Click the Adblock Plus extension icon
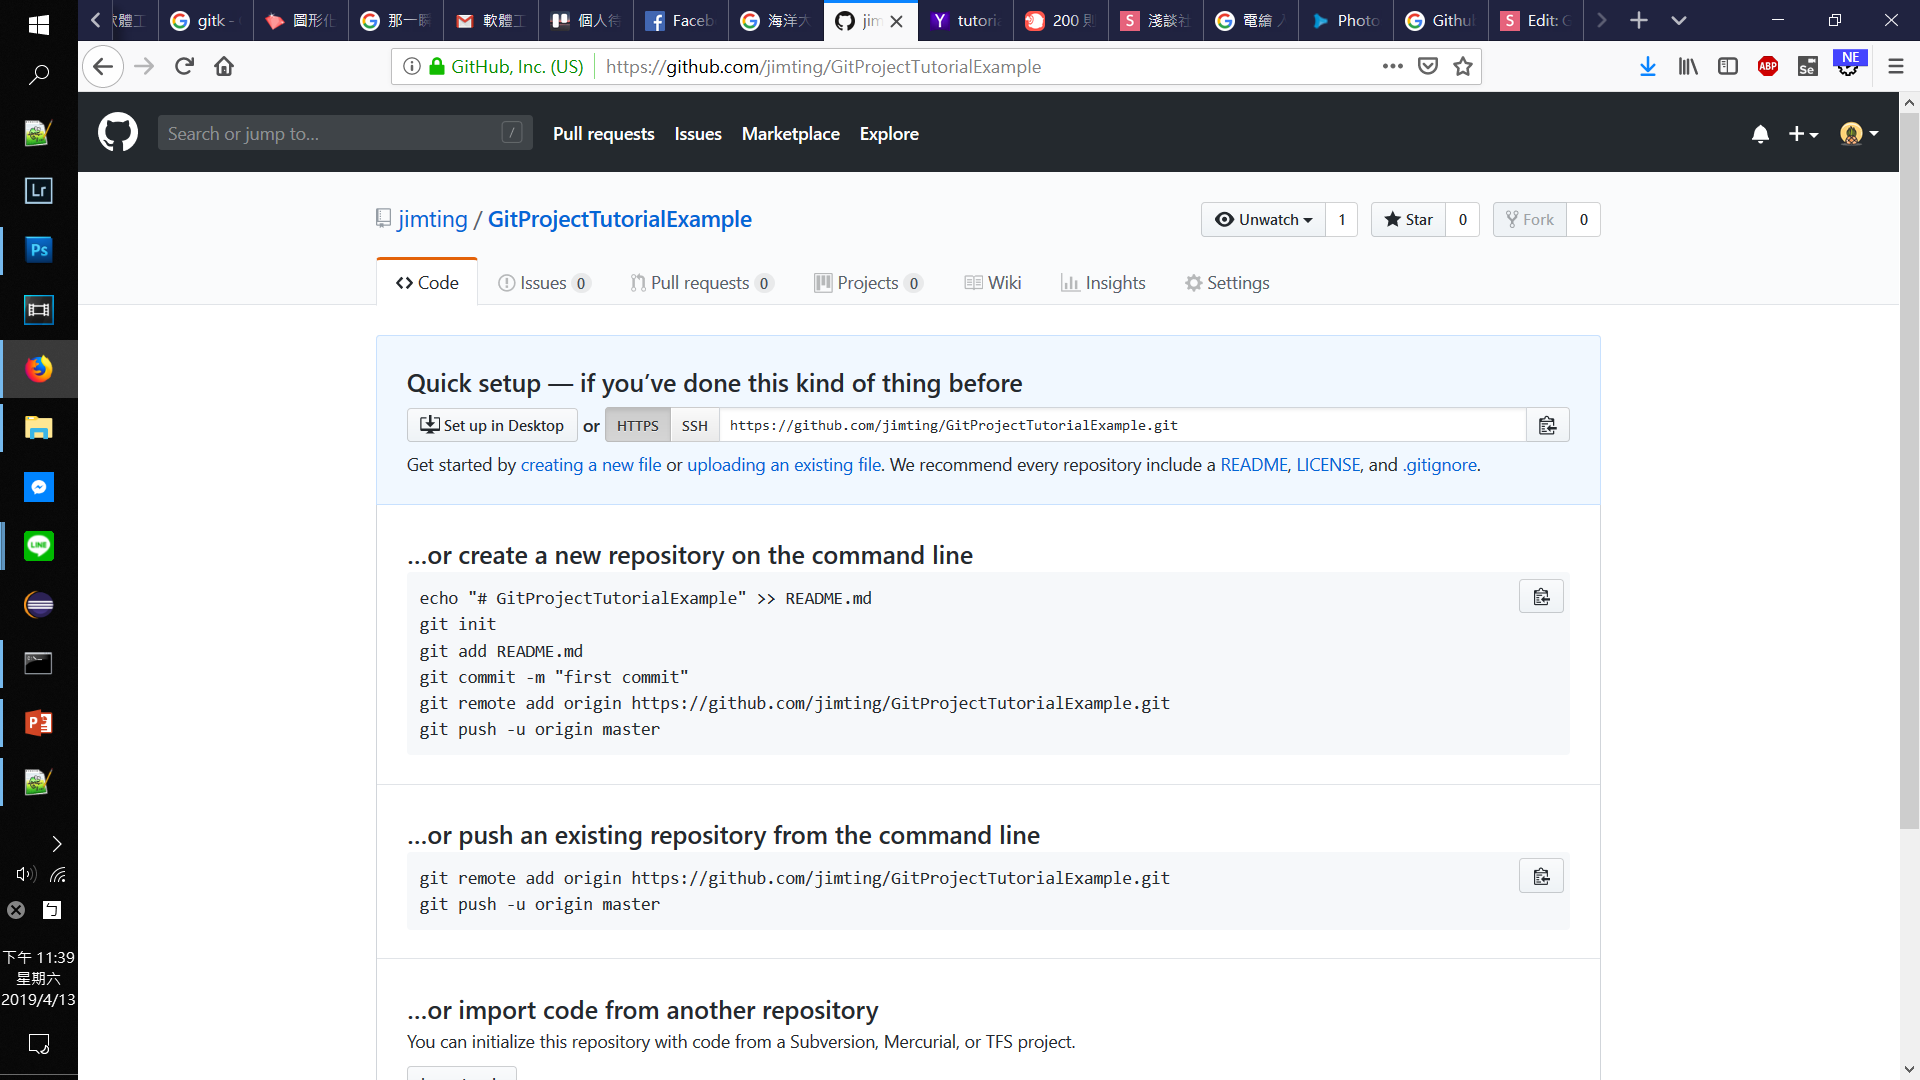The image size is (1920, 1080). click(x=1768, y=67)
